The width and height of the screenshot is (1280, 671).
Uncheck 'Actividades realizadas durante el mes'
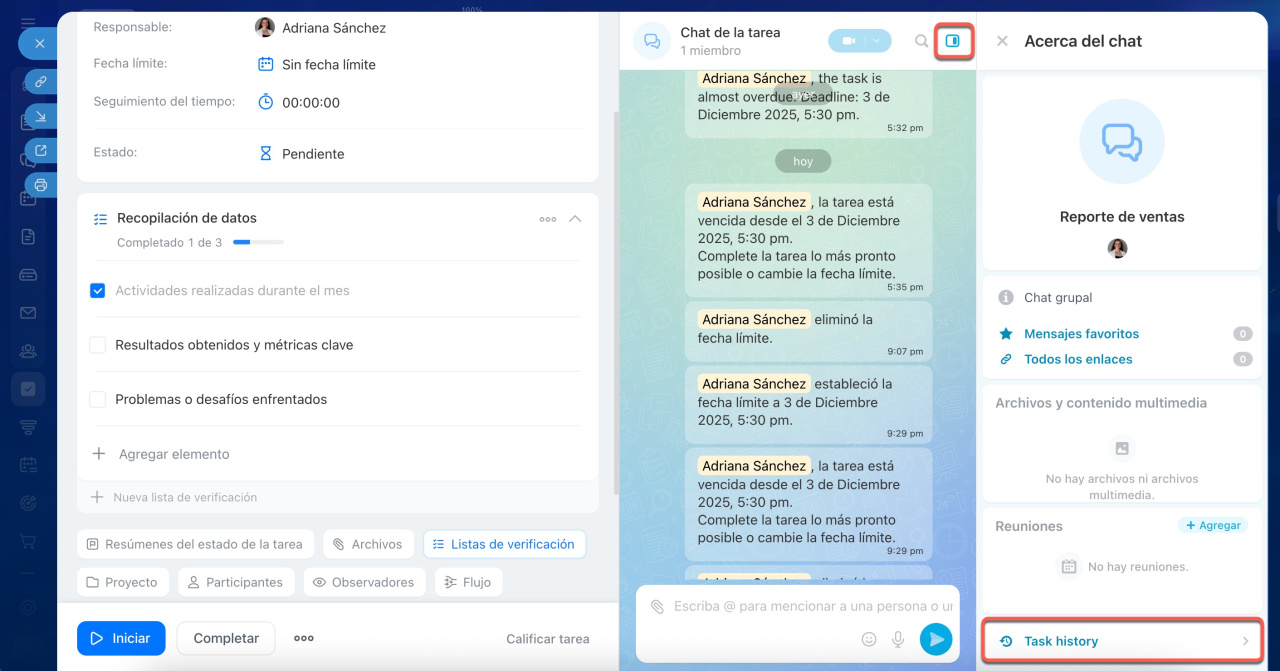tap(98, 291)
